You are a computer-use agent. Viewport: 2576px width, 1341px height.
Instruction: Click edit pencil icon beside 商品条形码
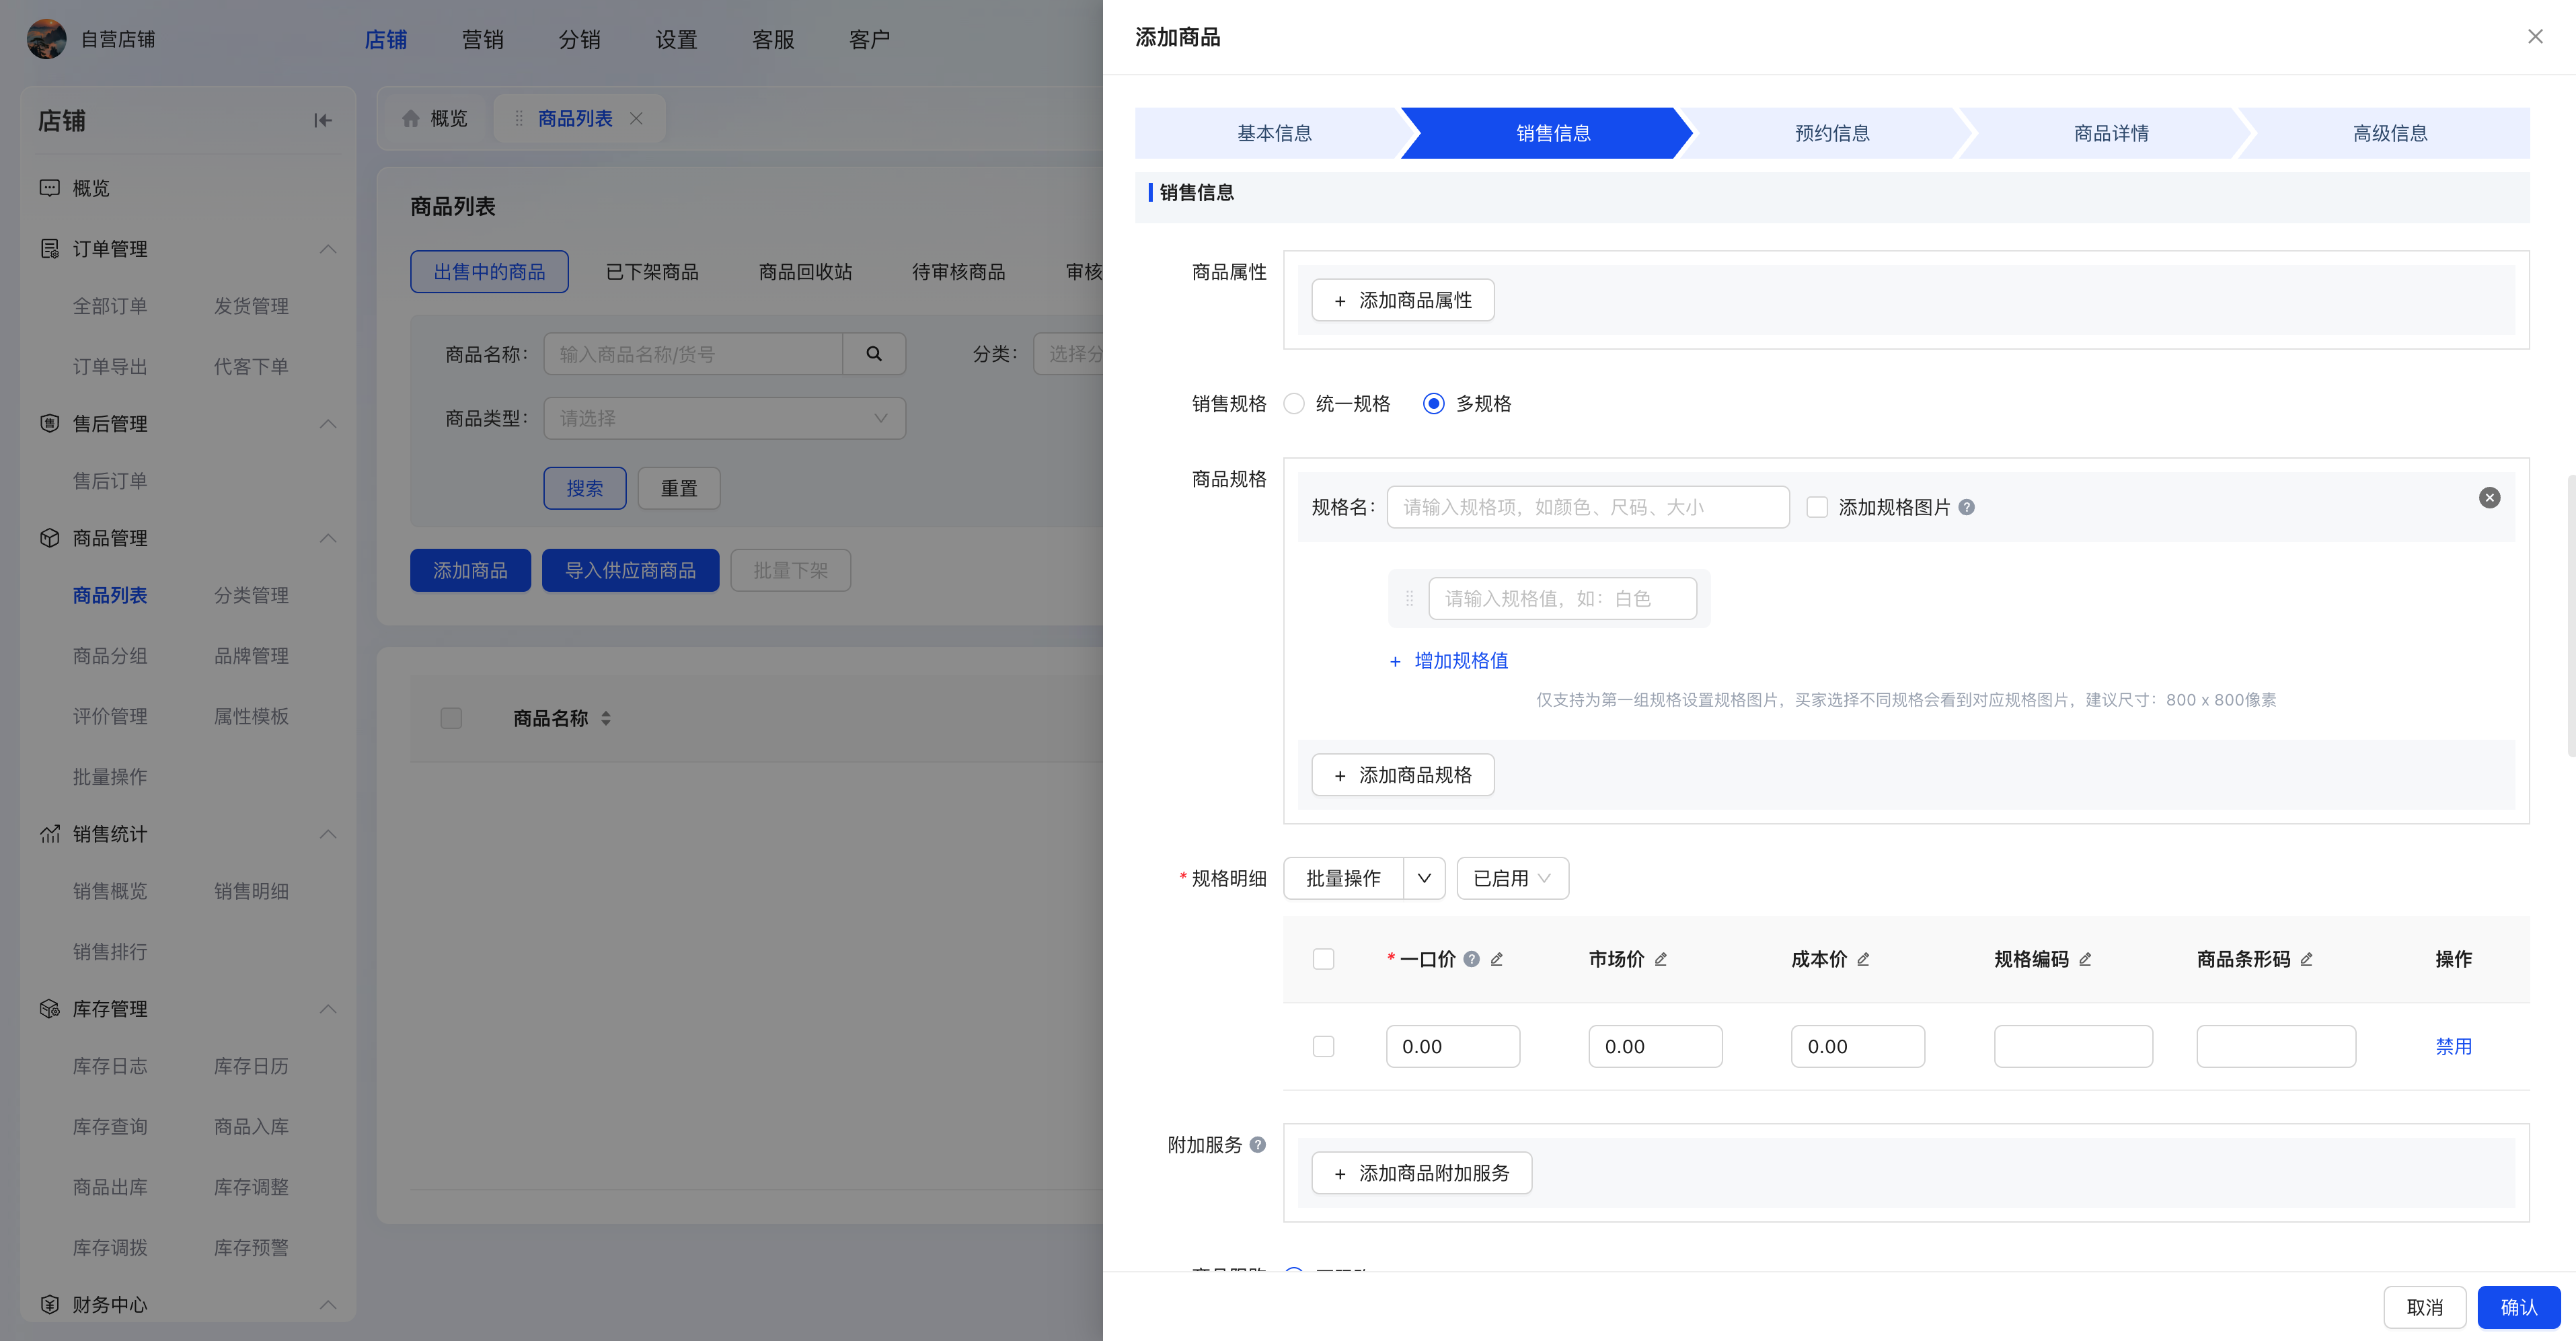tap(2306, 959)
